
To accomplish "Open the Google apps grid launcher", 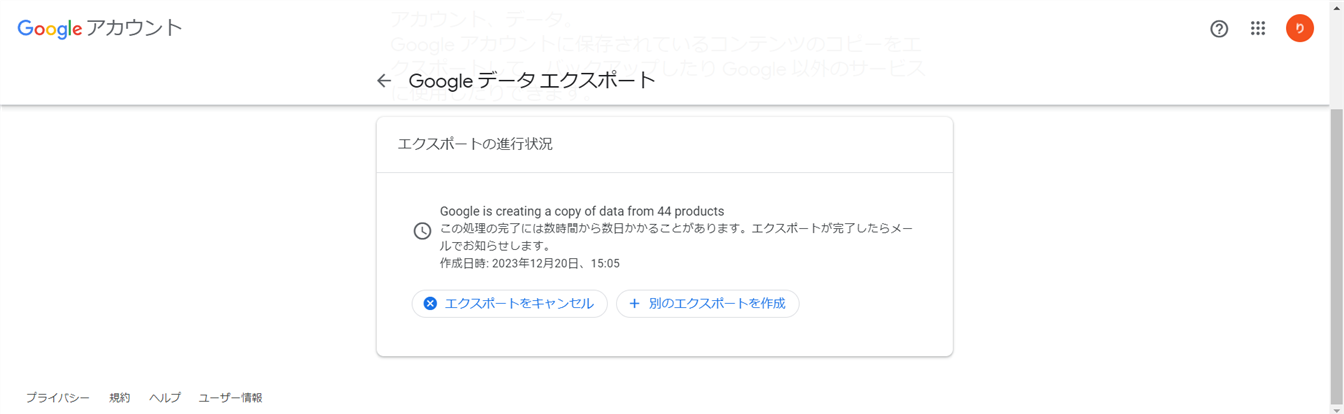I will tap(1258, 29).
